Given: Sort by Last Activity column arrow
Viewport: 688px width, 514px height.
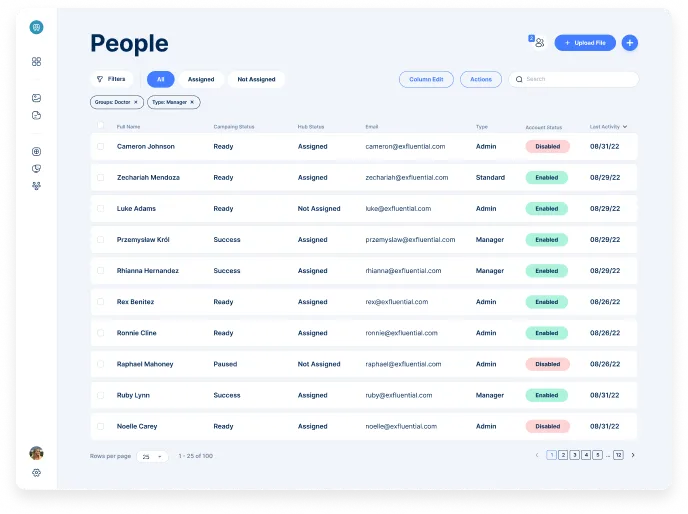Looking at the screenshot, I should [625, 127].
